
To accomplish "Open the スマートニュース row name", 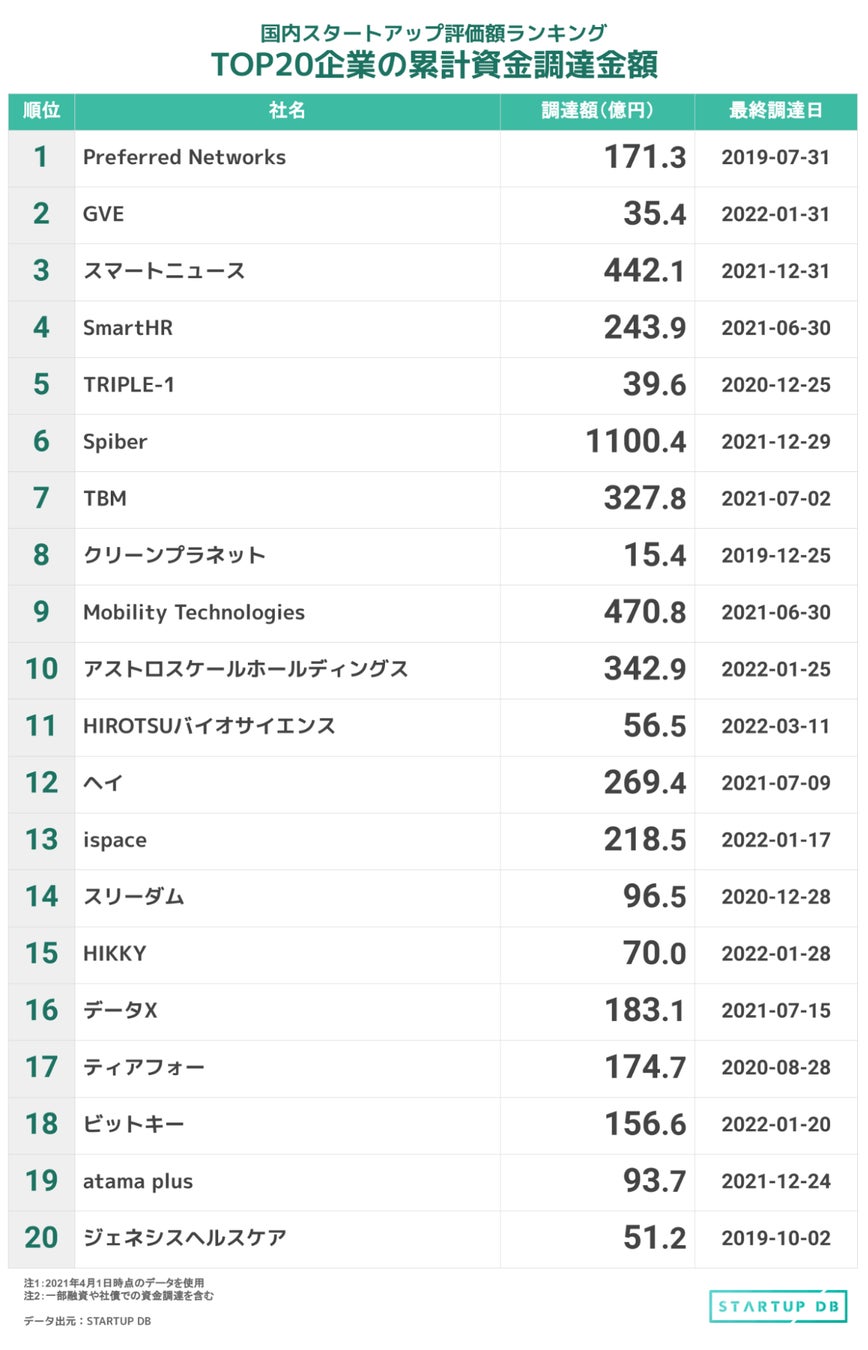I will click(x=164, y=271).
